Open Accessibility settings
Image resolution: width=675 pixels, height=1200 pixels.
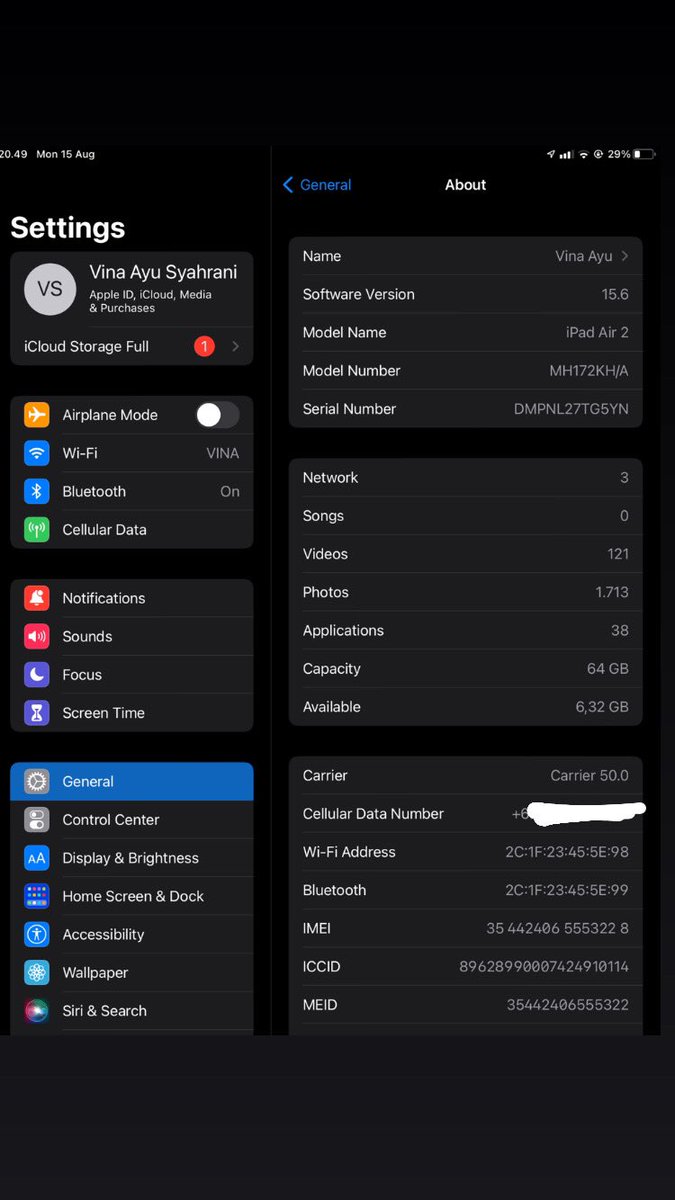point(132,934)
